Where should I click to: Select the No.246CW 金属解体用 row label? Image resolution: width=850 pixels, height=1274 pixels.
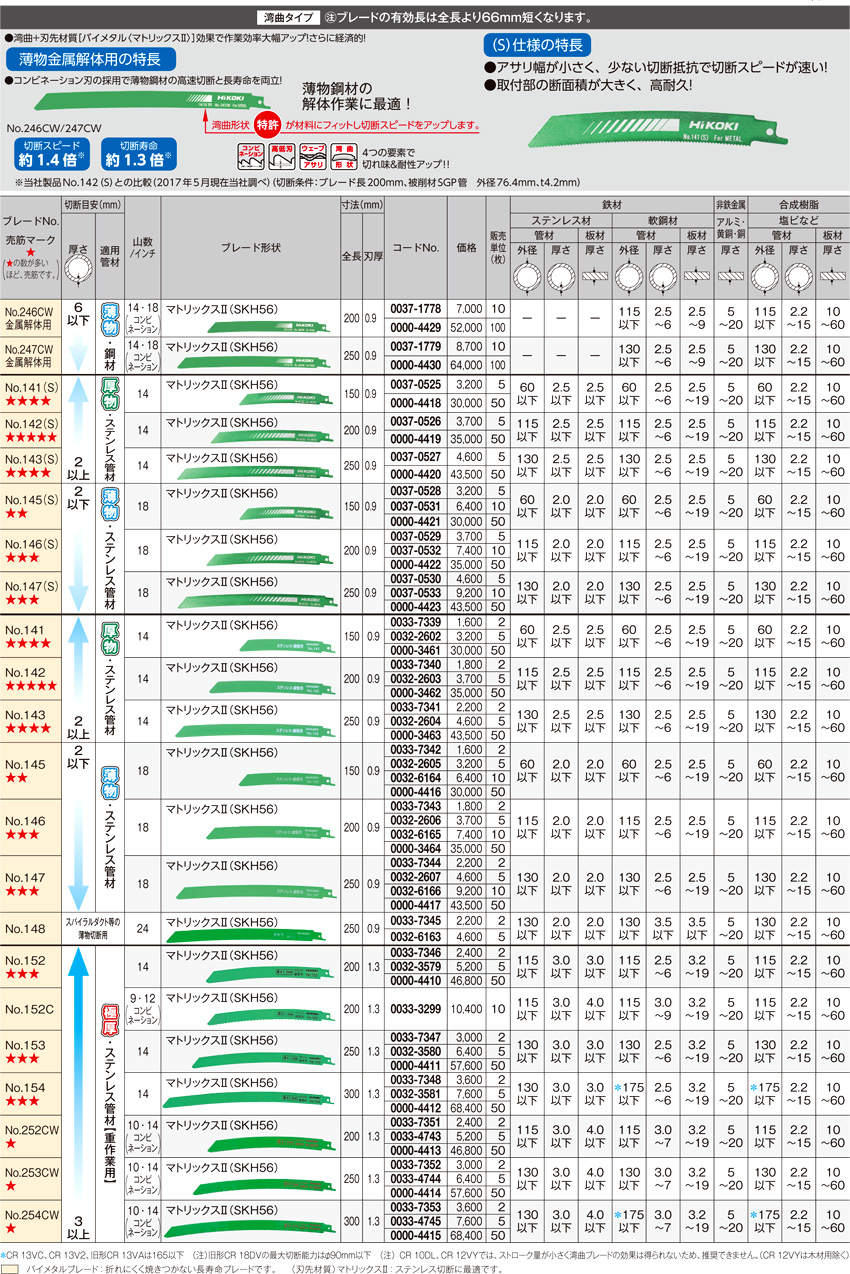[x=29, y=317]
